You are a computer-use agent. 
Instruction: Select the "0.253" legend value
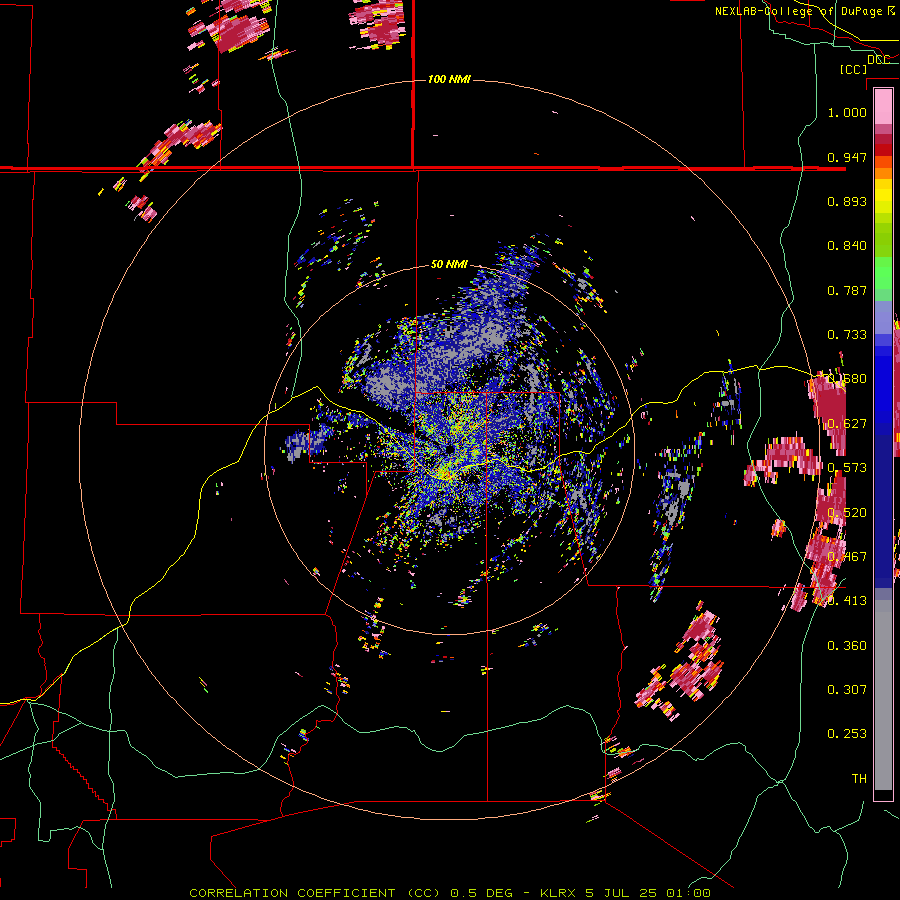(847, 734)
